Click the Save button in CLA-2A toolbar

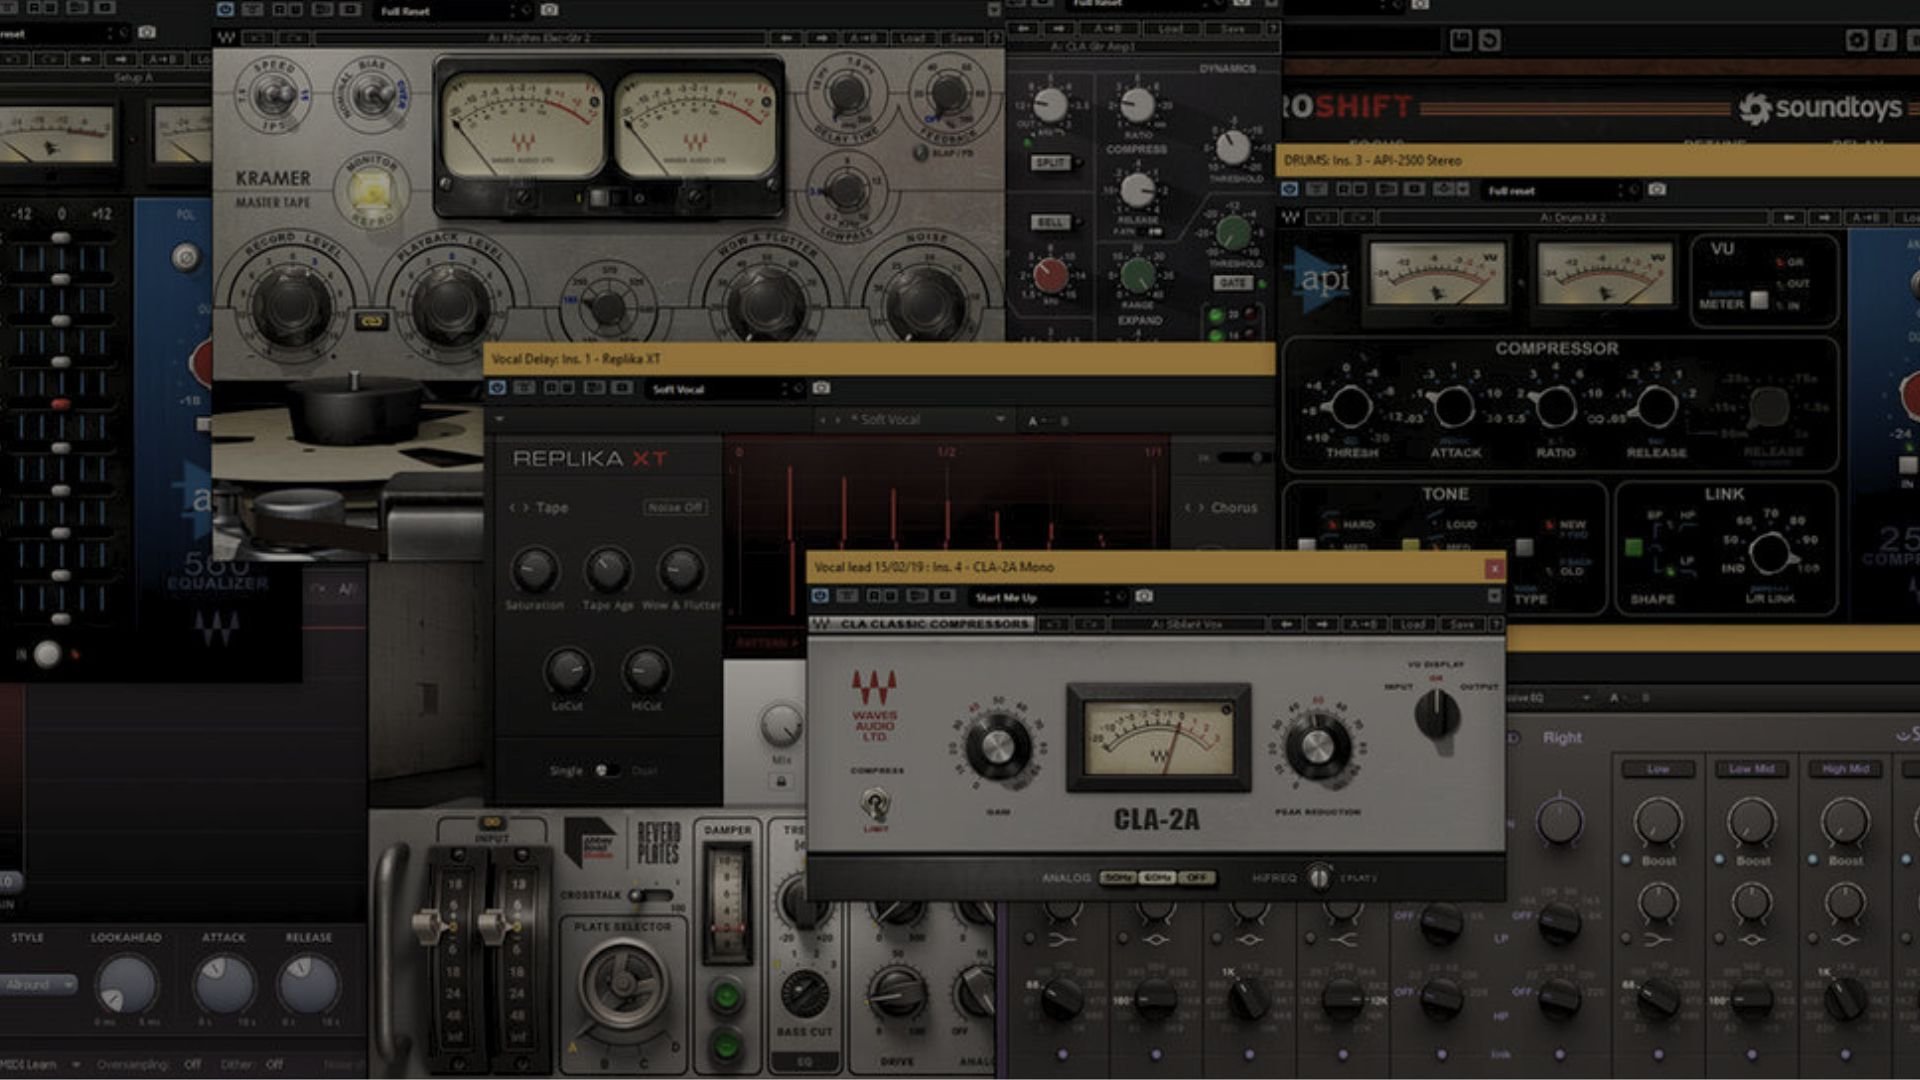[1462, 624]
